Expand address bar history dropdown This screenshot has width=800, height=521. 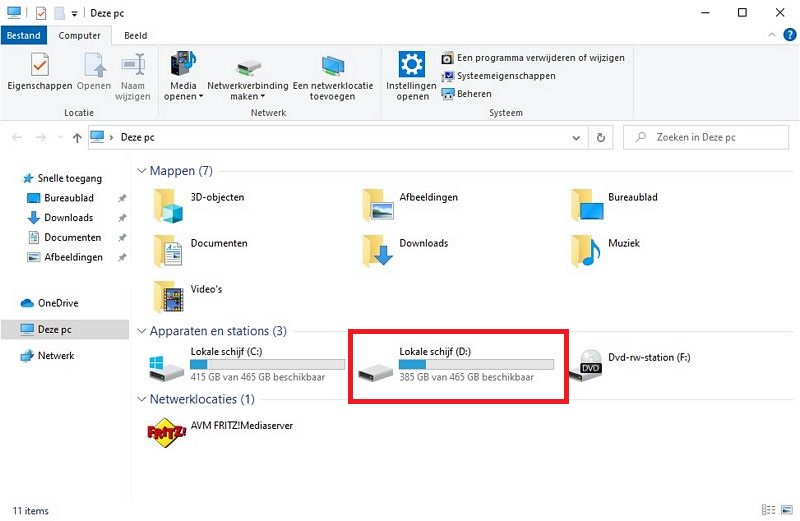pos(576,138)
